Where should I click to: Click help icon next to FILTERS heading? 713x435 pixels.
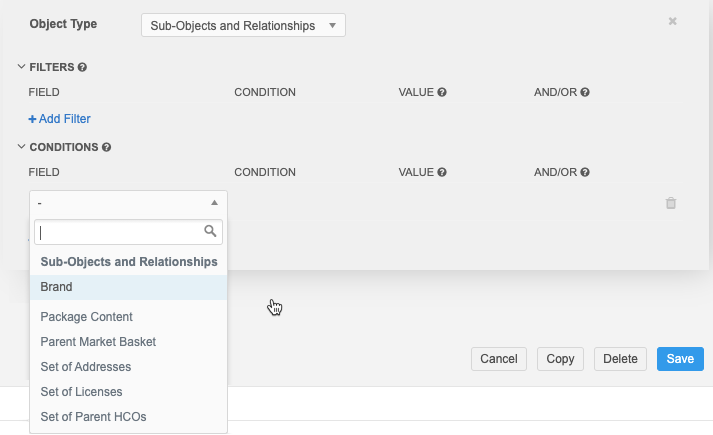click(82, 67)
